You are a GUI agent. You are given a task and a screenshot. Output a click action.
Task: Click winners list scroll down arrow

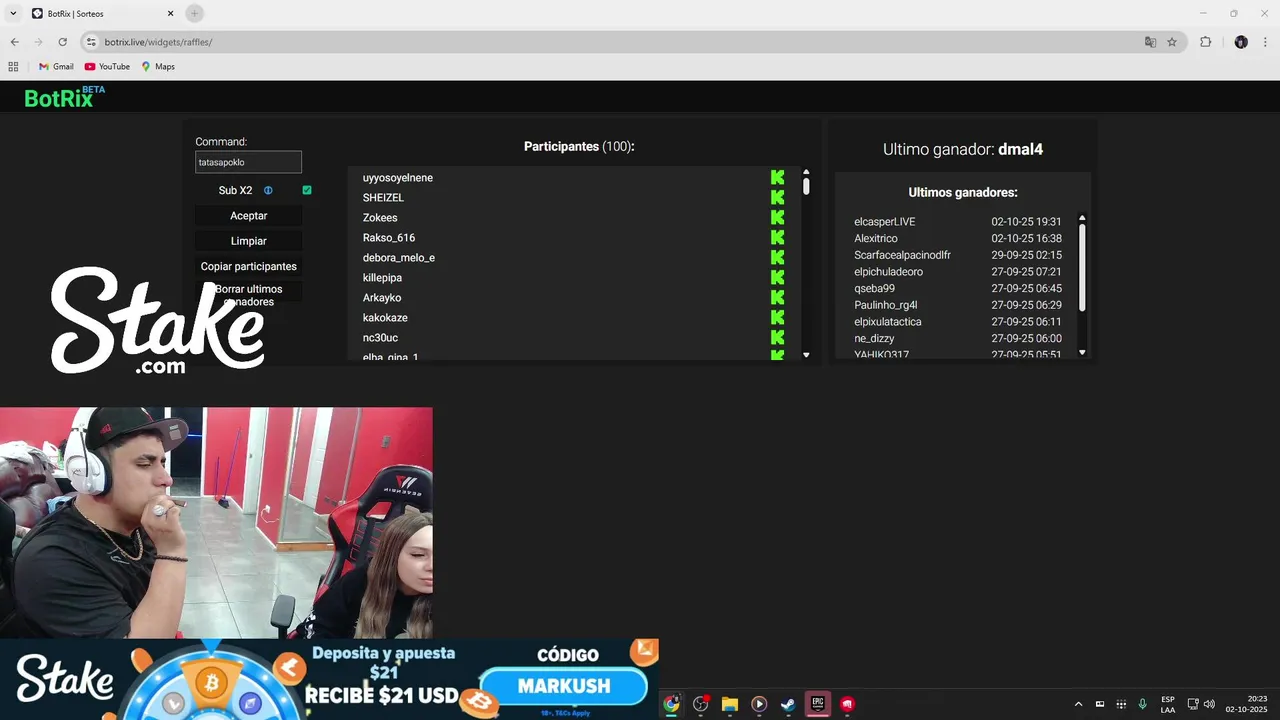pos(1082,352)
